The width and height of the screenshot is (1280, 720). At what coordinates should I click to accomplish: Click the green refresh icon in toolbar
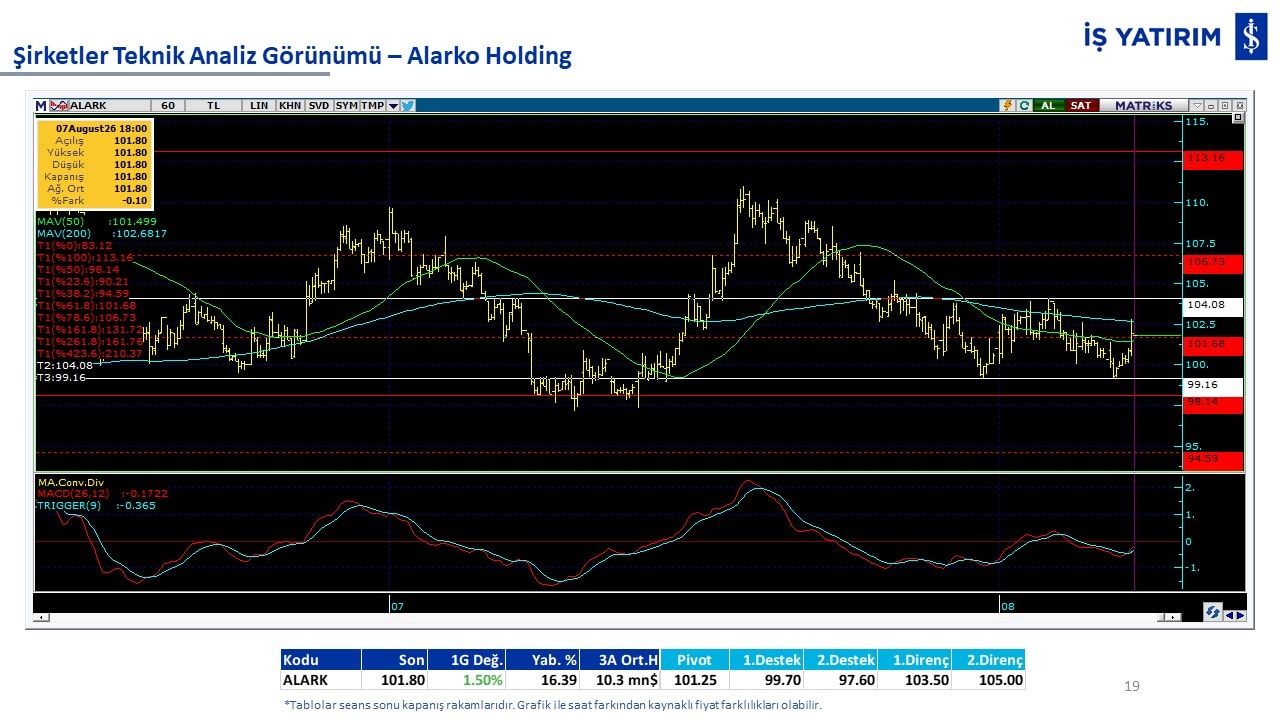(x=1024, y=105)
